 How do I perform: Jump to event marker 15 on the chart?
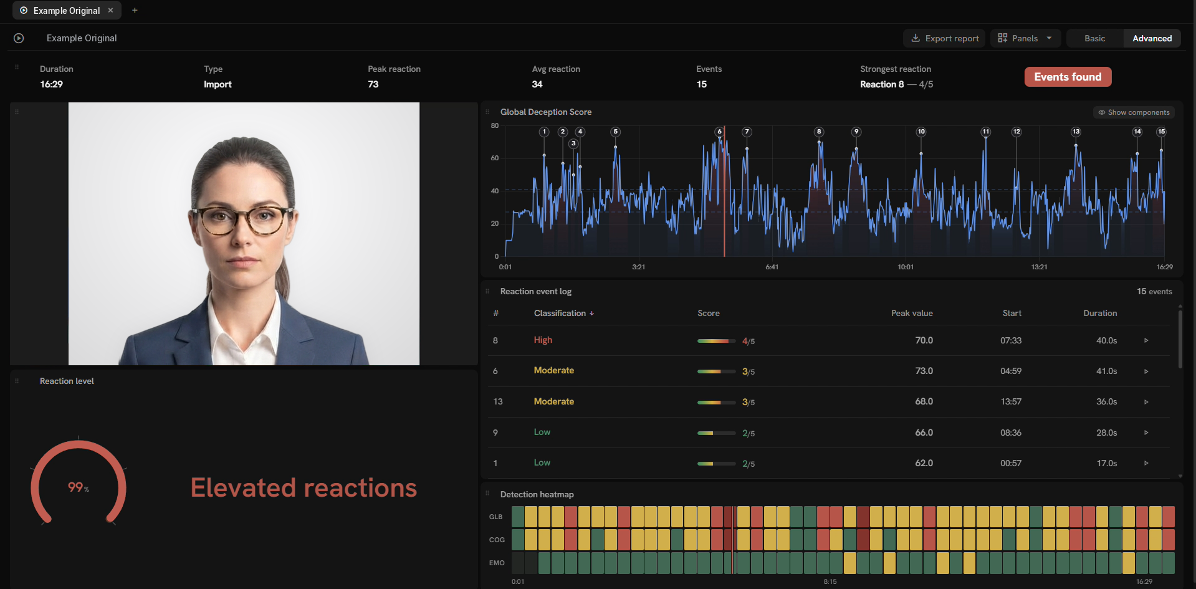coord(1161,132)
